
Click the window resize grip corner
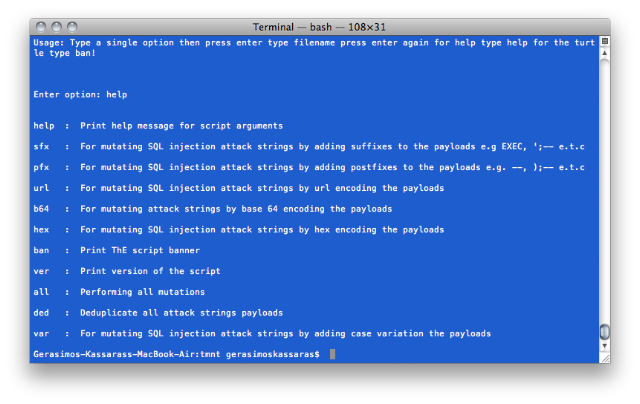(x=605, y=358)
